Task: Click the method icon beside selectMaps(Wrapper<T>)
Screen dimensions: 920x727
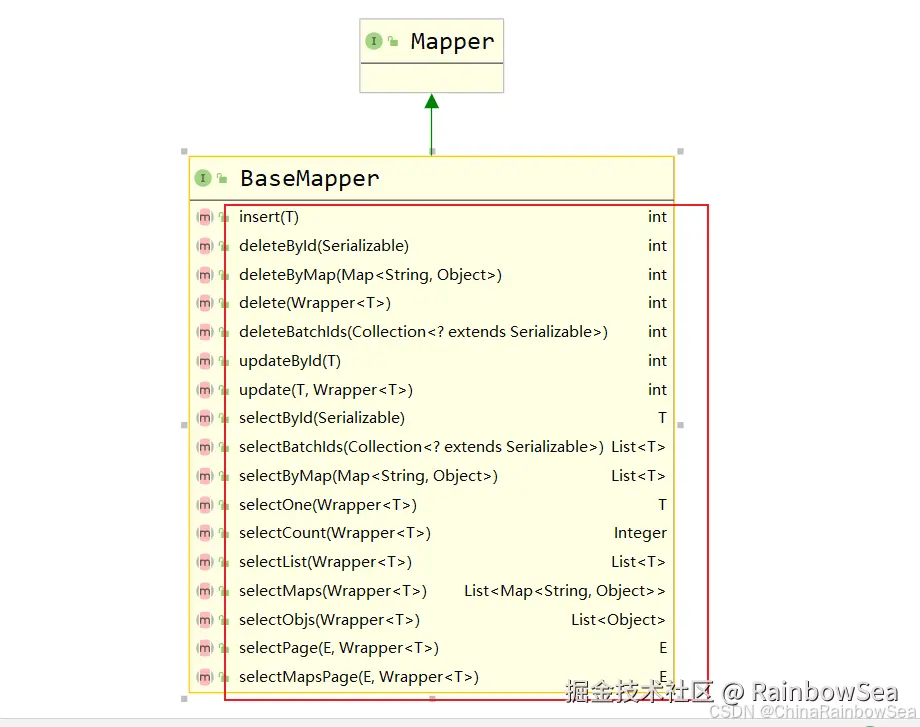Action: click(204, 591)
